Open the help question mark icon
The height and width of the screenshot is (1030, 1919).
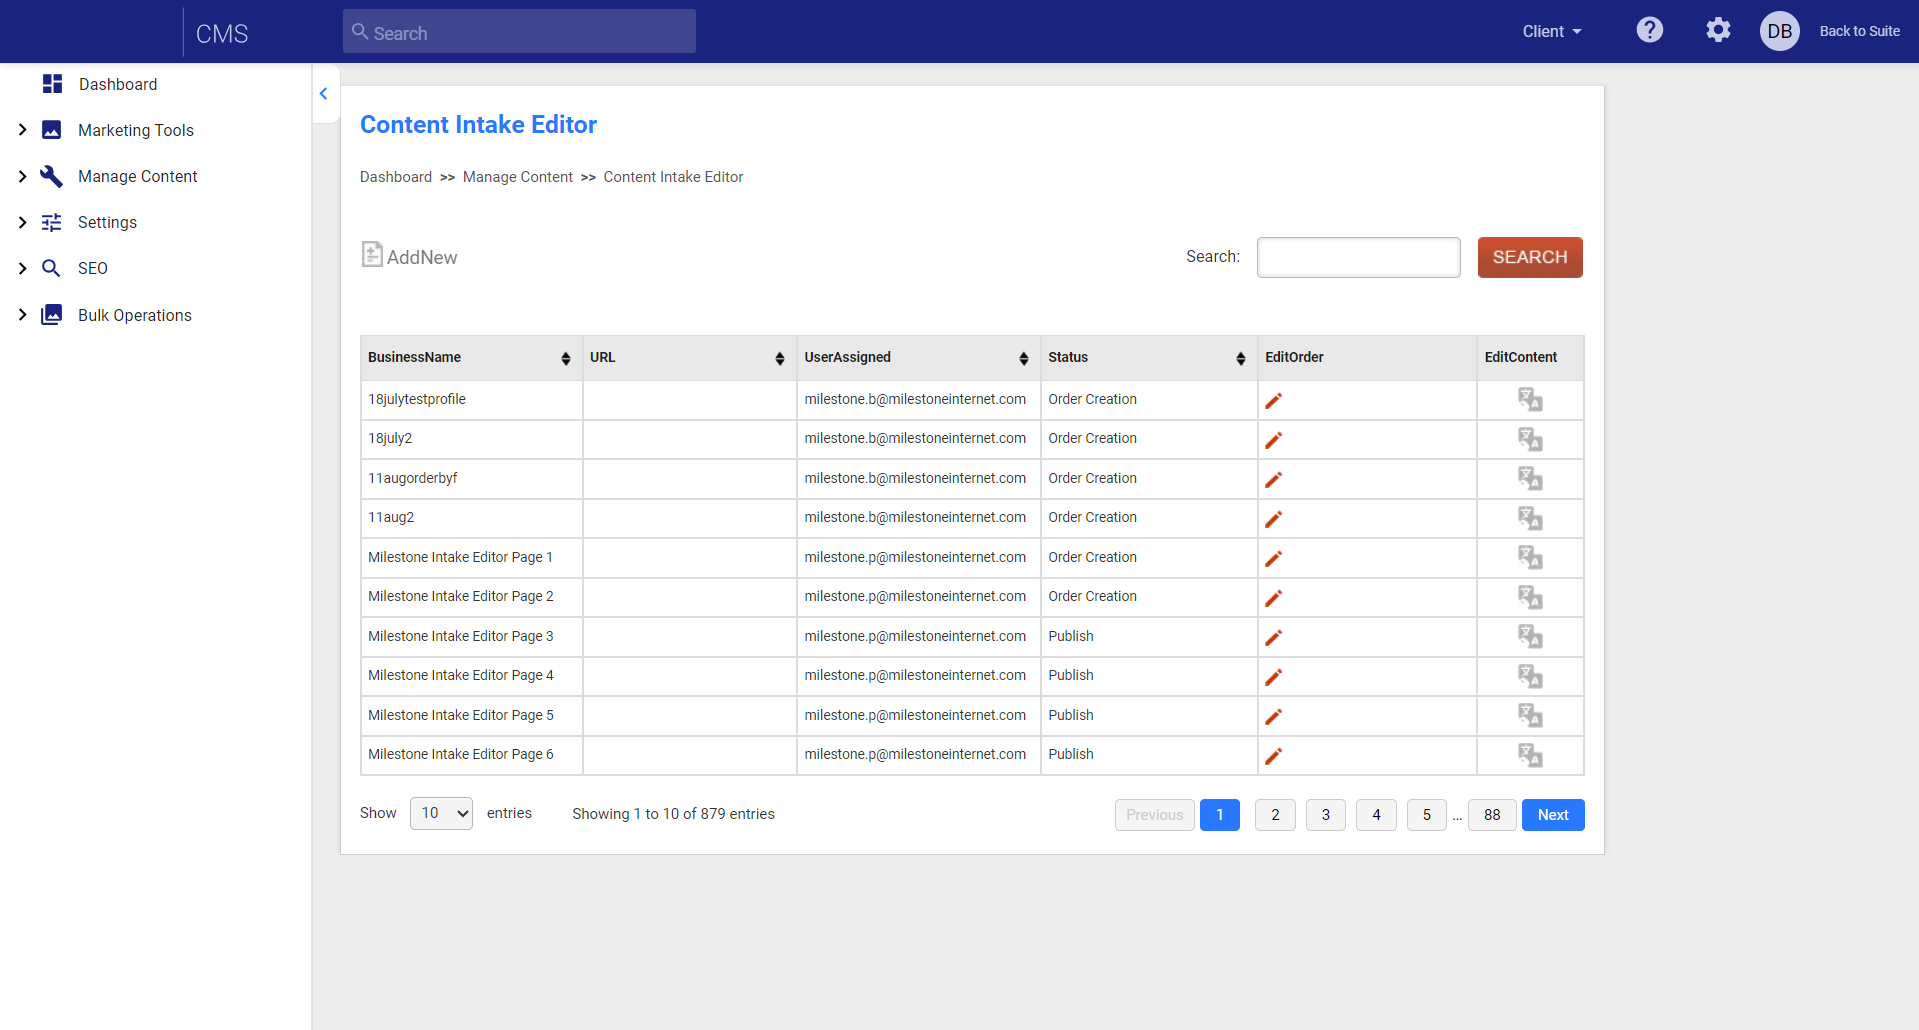pyautogui.click(x=1650, y=30)
